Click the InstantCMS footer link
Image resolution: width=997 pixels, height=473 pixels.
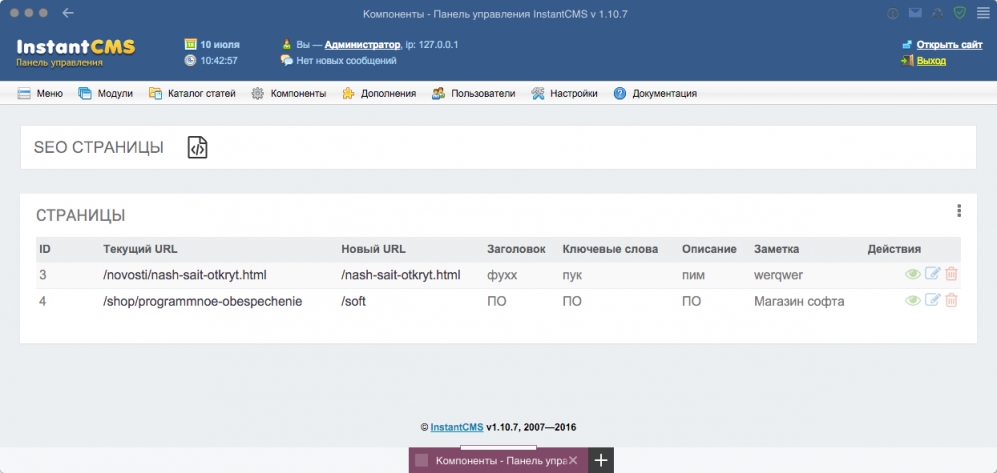pos(457,427)
